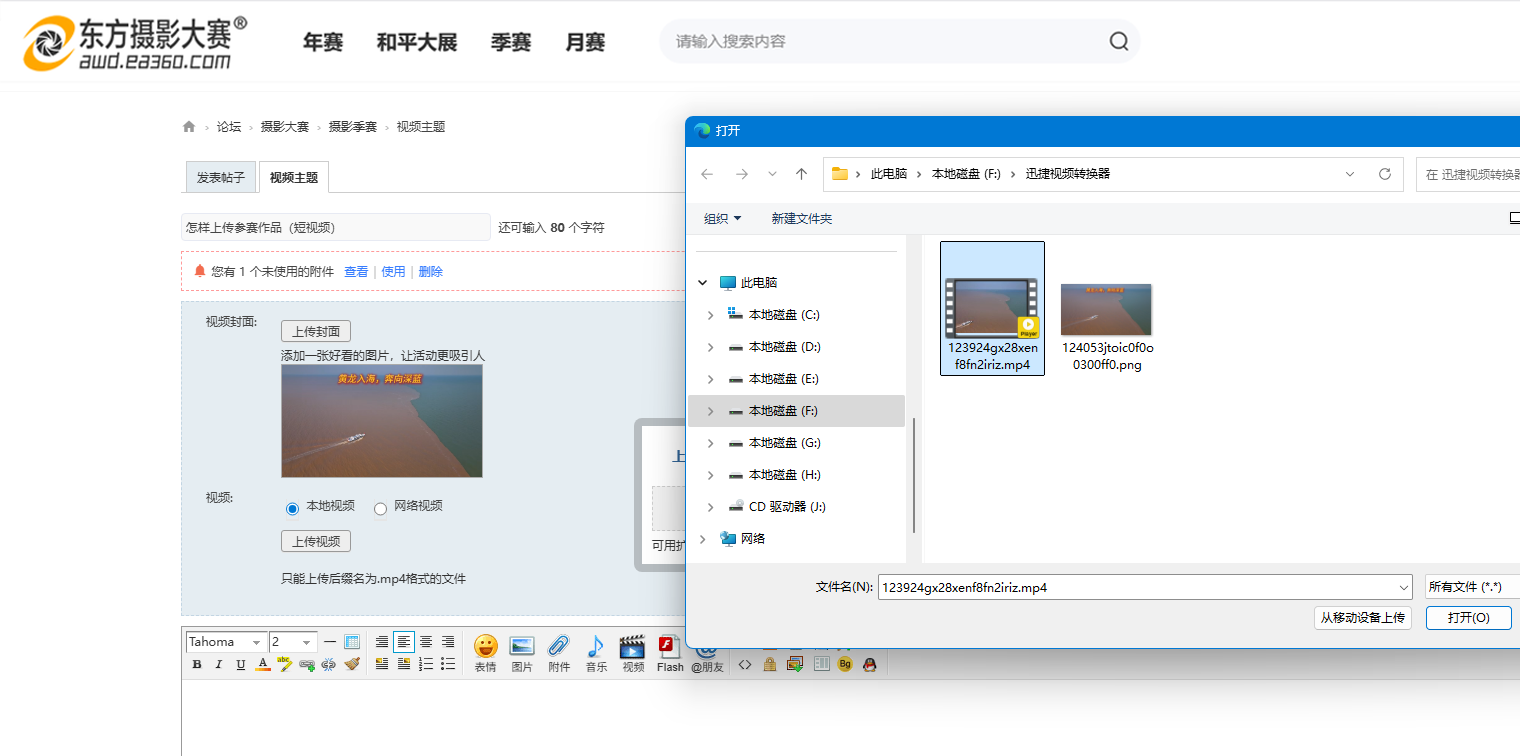Click the 图片 insert image icon
Image resolution: width=1520 pixels, height=756 pixels.
[x=522, y=652]
